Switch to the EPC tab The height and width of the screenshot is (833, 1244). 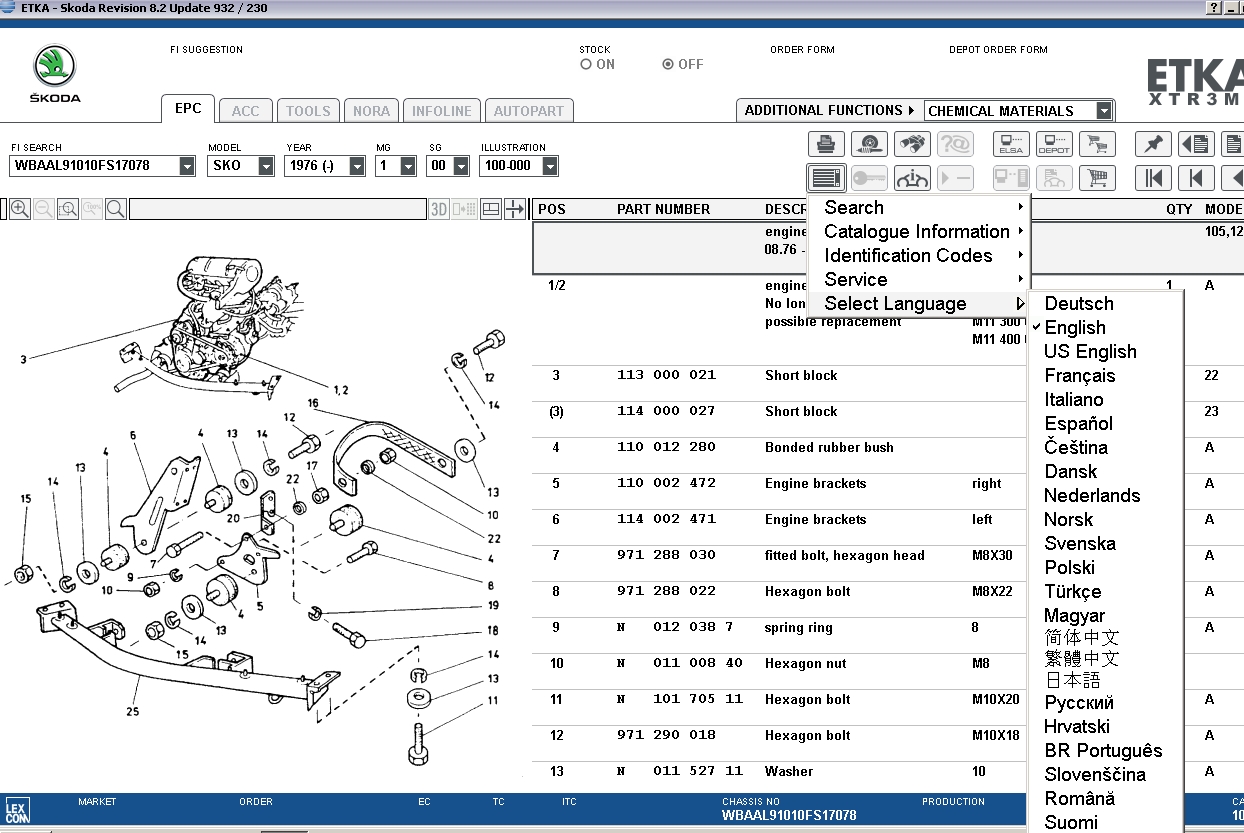188,109
